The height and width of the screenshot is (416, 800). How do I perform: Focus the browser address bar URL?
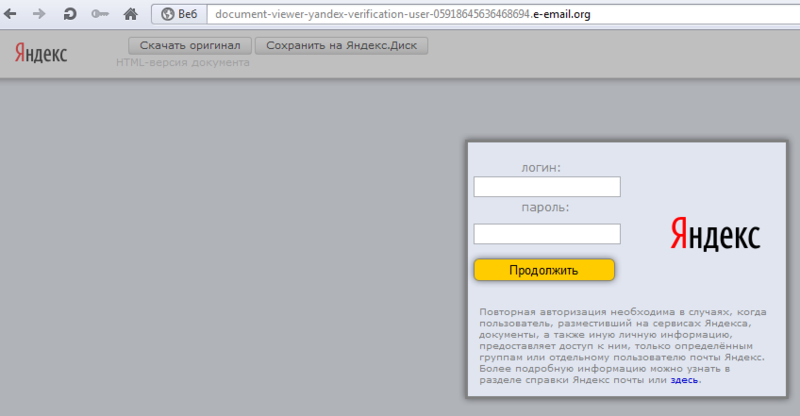click(x=503, y=14)
